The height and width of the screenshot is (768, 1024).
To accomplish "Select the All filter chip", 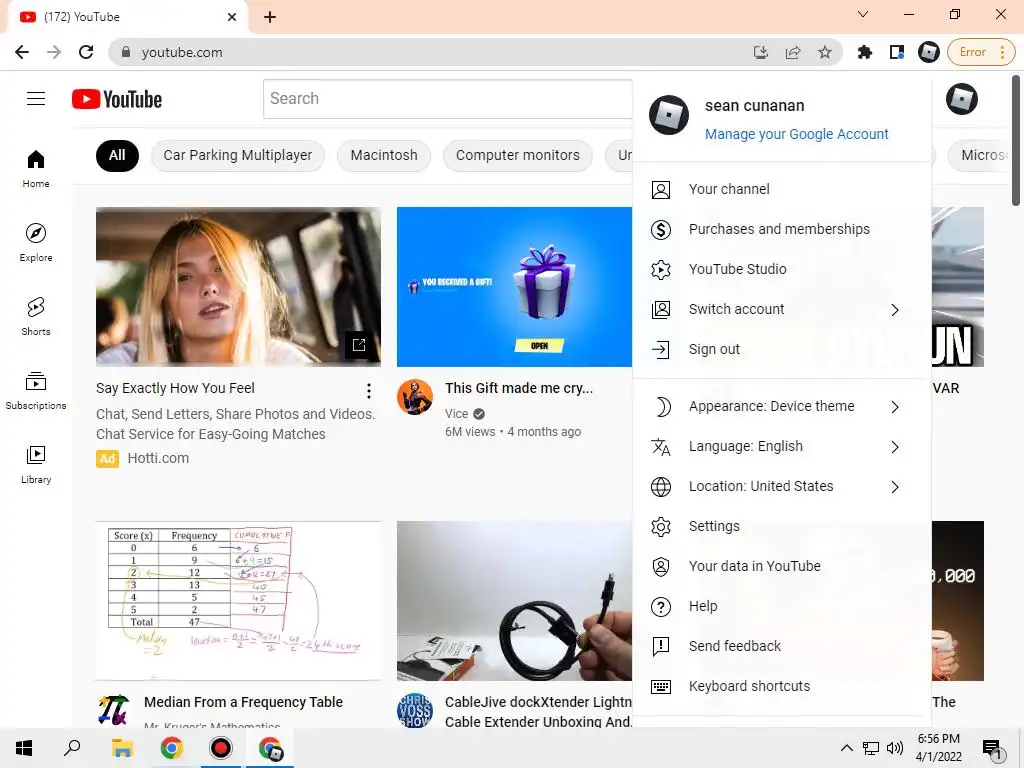I will click(117, 155).
